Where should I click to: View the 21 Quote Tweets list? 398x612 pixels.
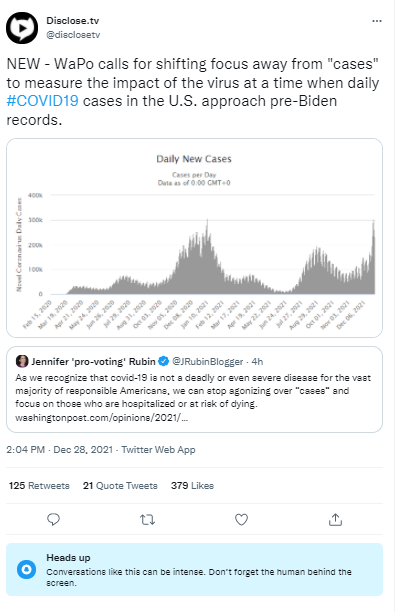pyautogui.click(x=120, y=486)
